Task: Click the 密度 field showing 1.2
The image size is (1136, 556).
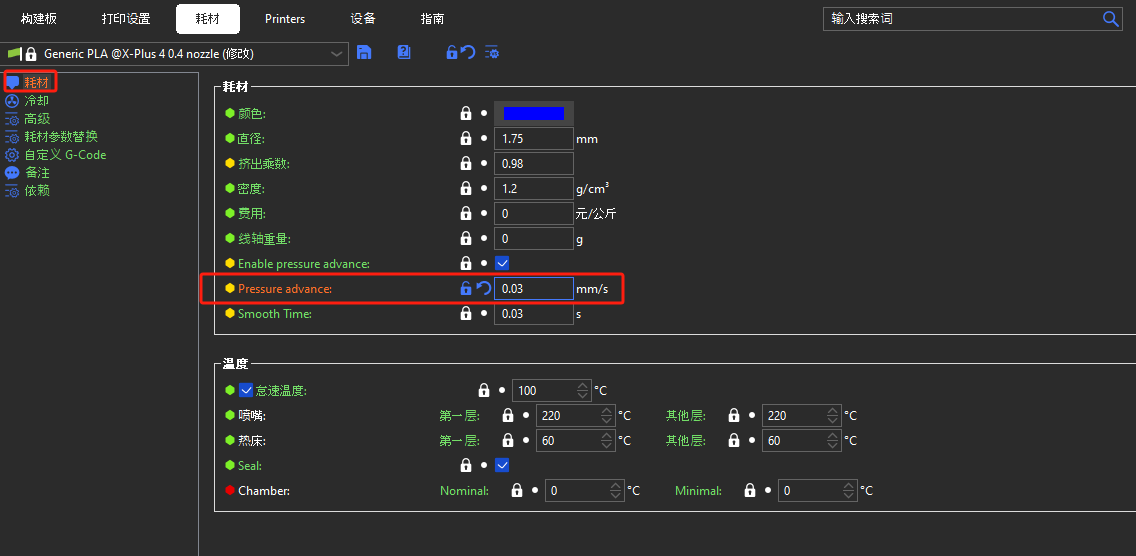Action: click(534, 188)
